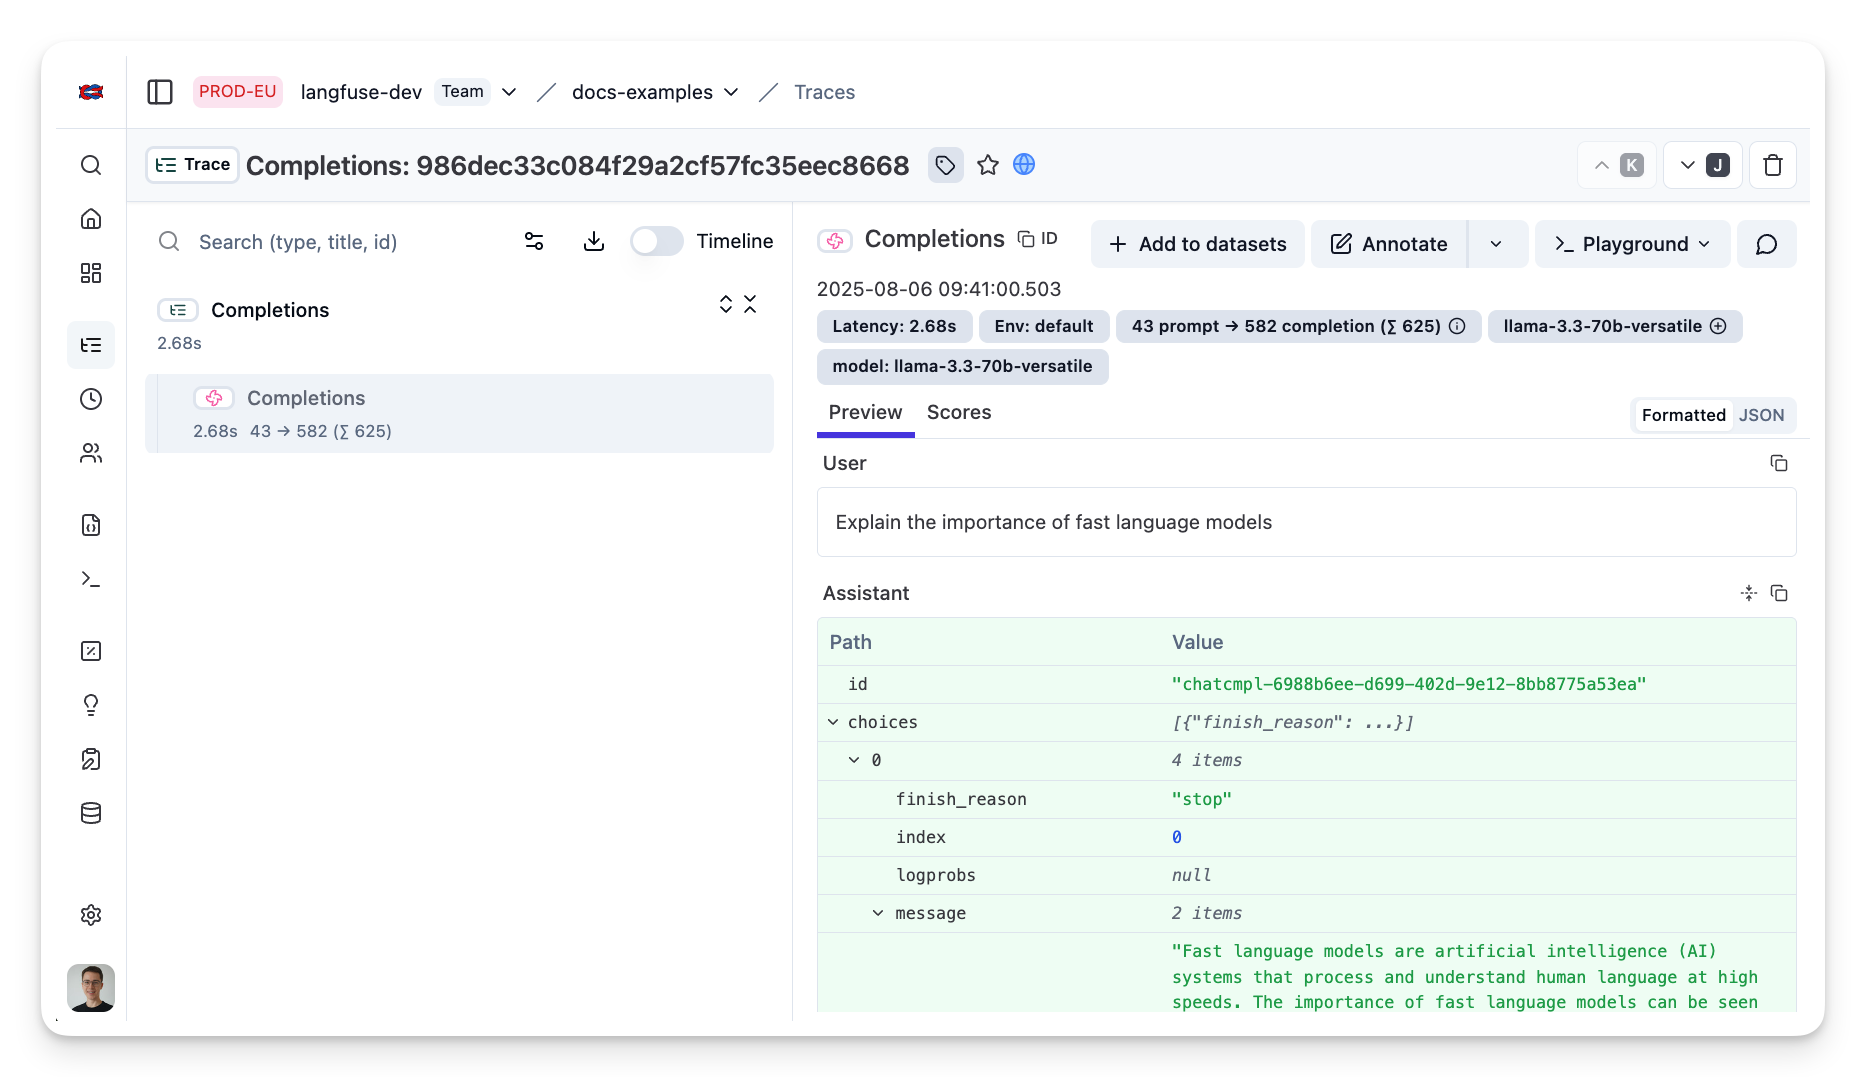Screen dimensions: 1866x1077
Task: Open the Tracing section in the sidebar
Action: [91, 344]
